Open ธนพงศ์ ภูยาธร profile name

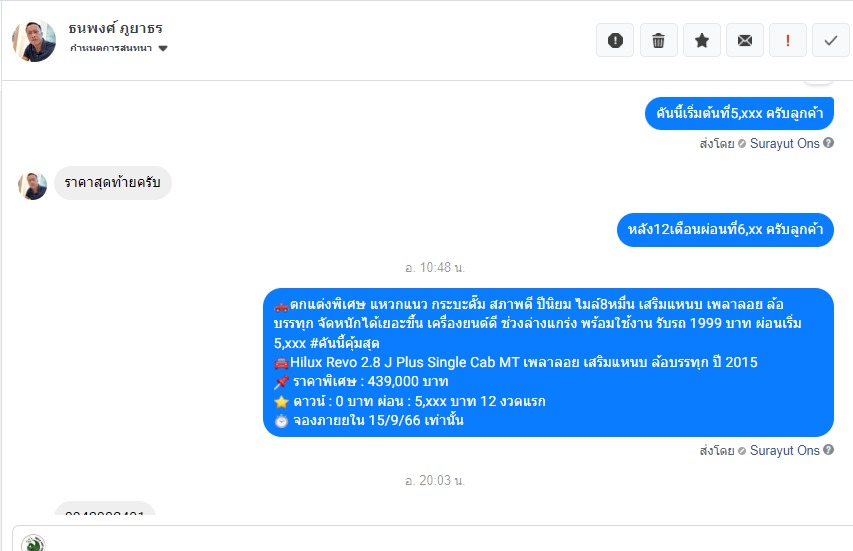point(115,28)
